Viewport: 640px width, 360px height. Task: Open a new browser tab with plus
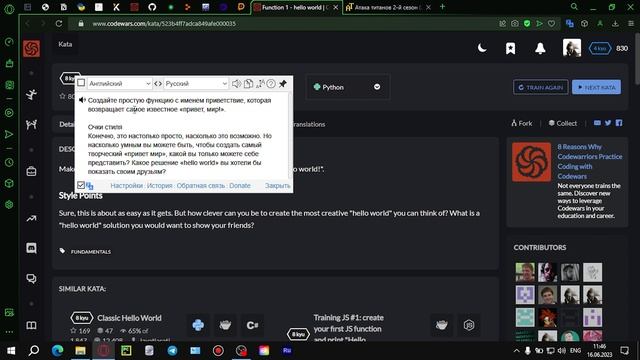(x=442, y=7)
